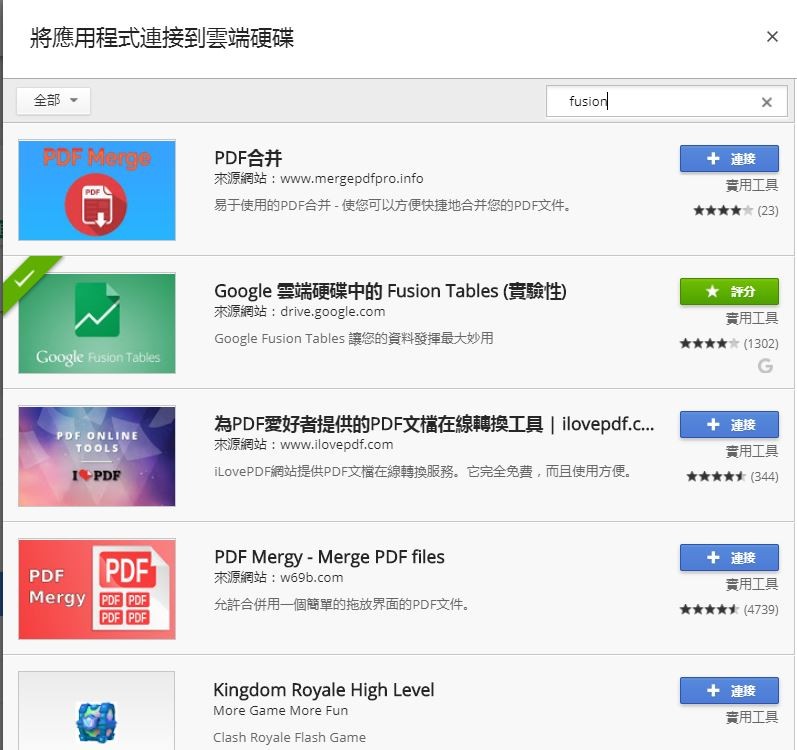Click the 實用工具 label under Kingdom Royale

[752, 717]
